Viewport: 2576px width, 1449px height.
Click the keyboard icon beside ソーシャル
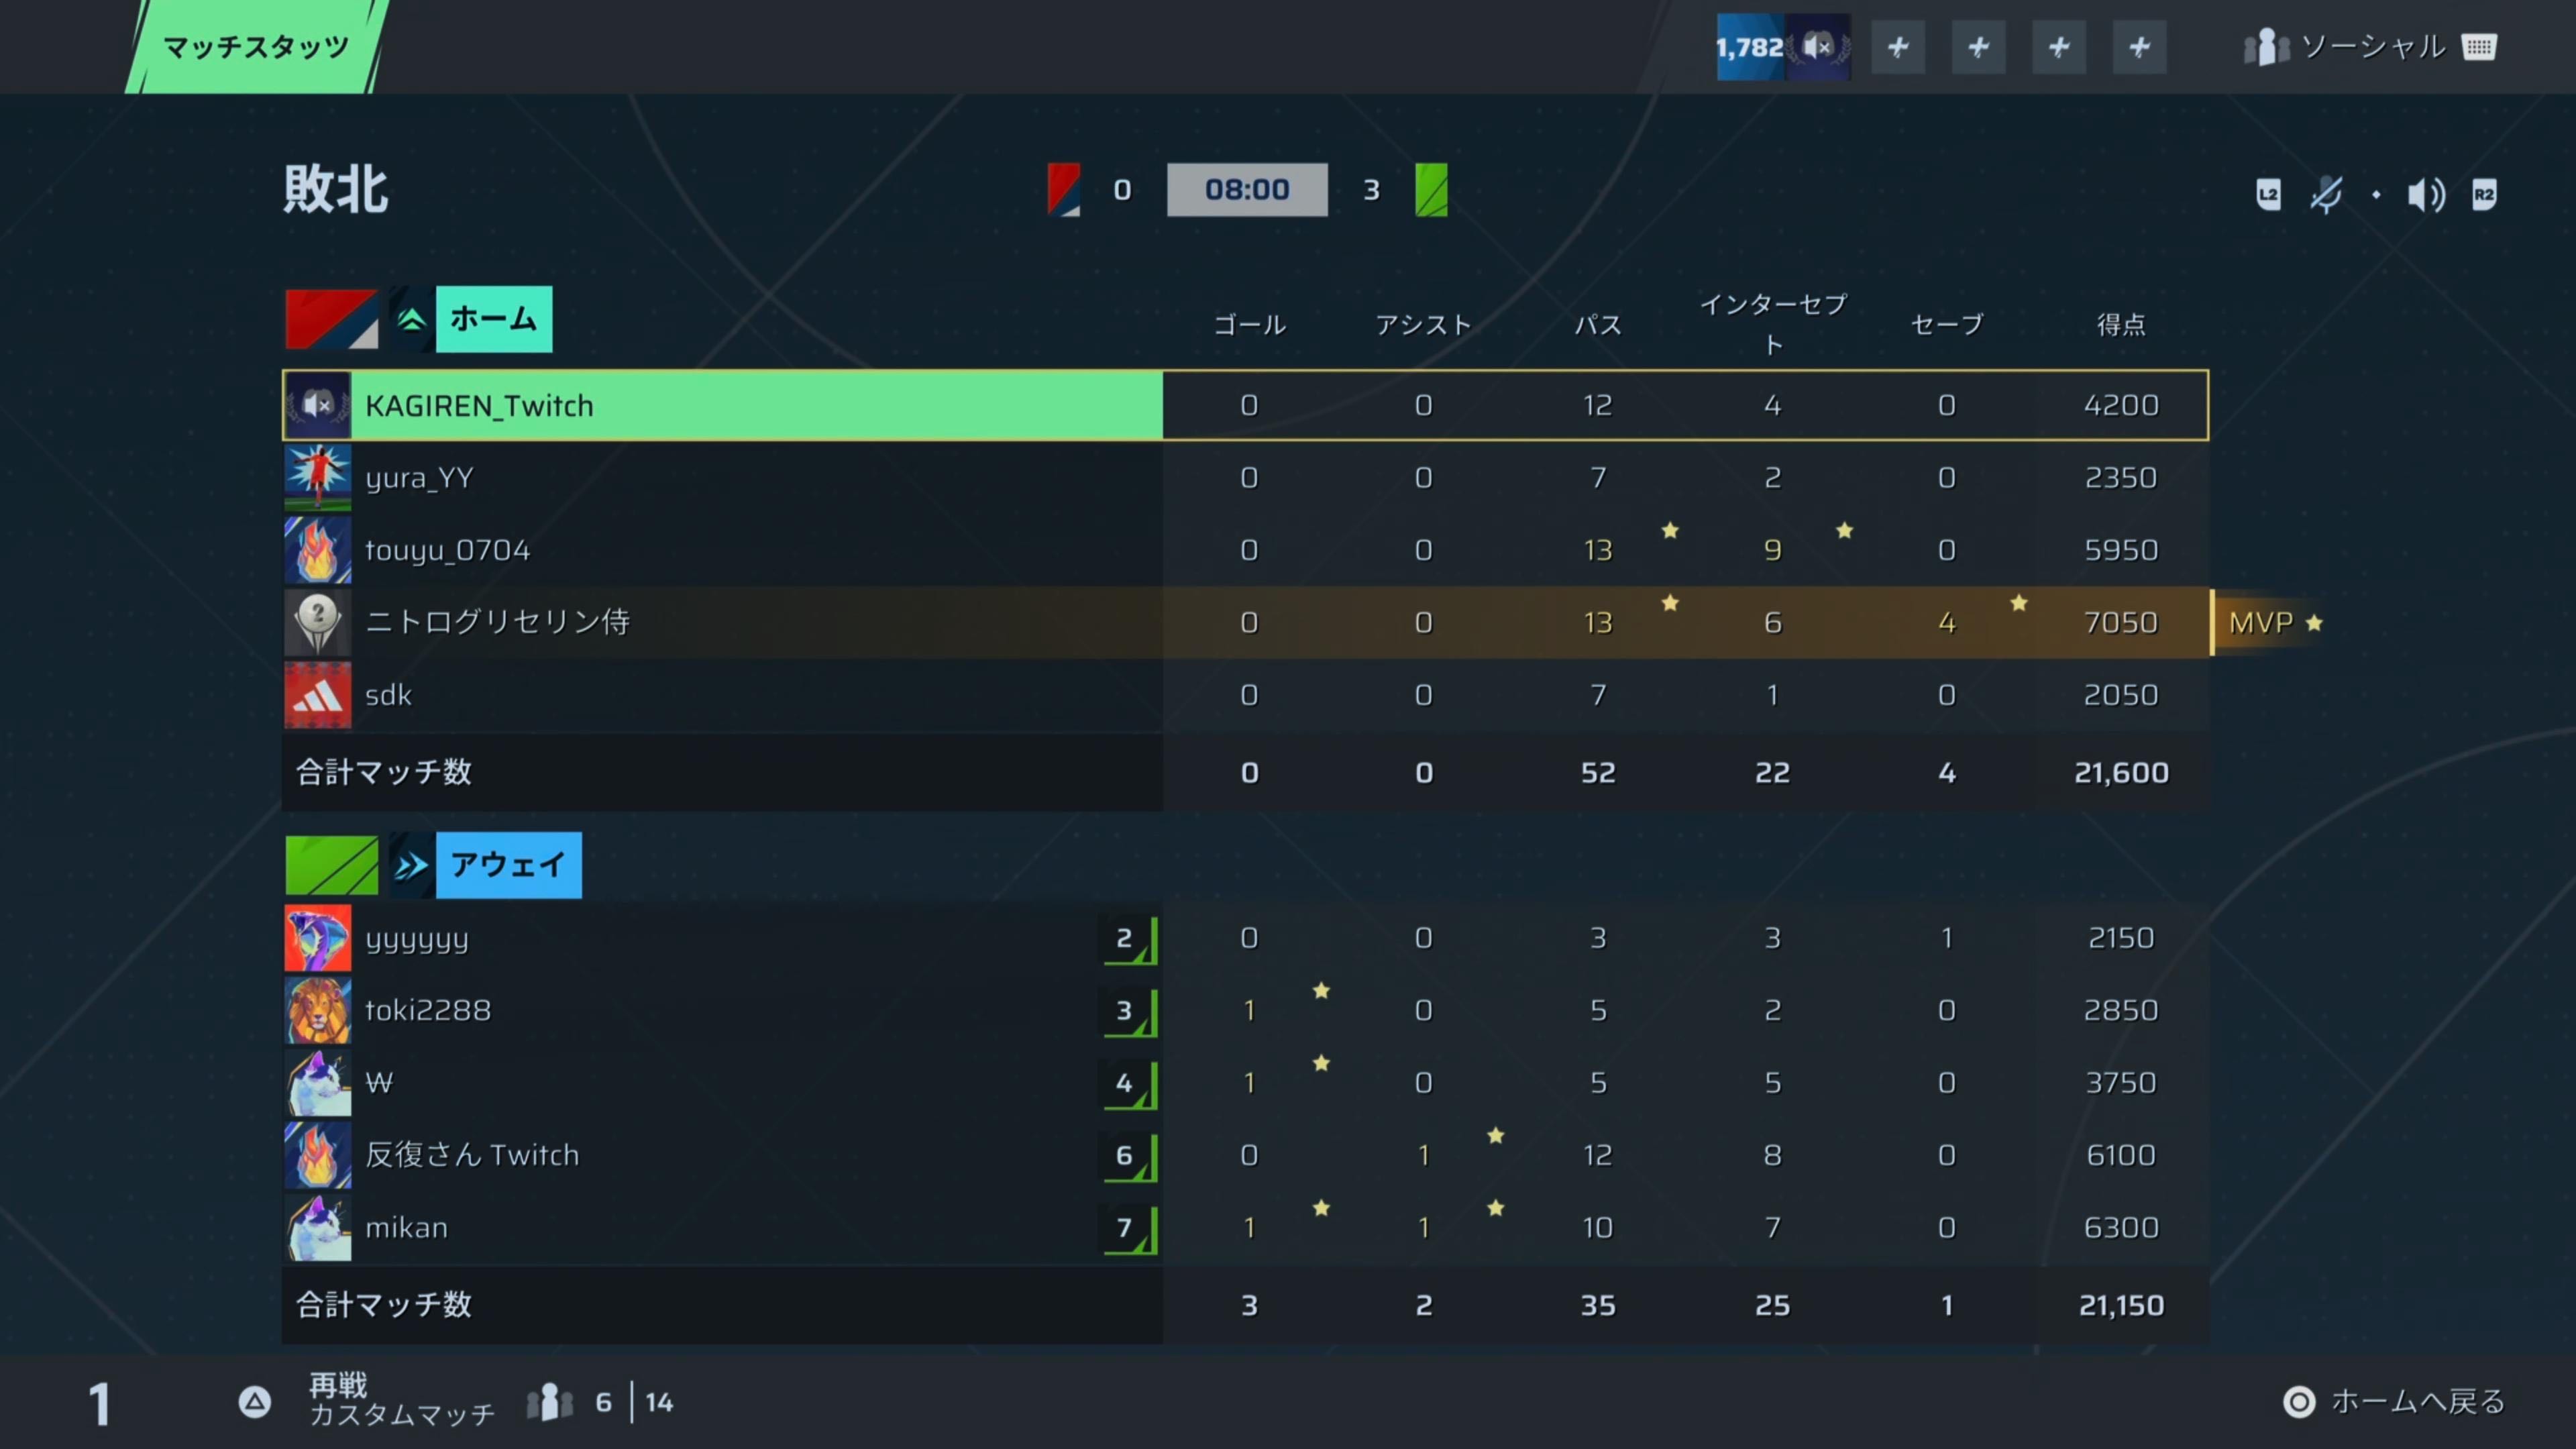click(2479, 47)
